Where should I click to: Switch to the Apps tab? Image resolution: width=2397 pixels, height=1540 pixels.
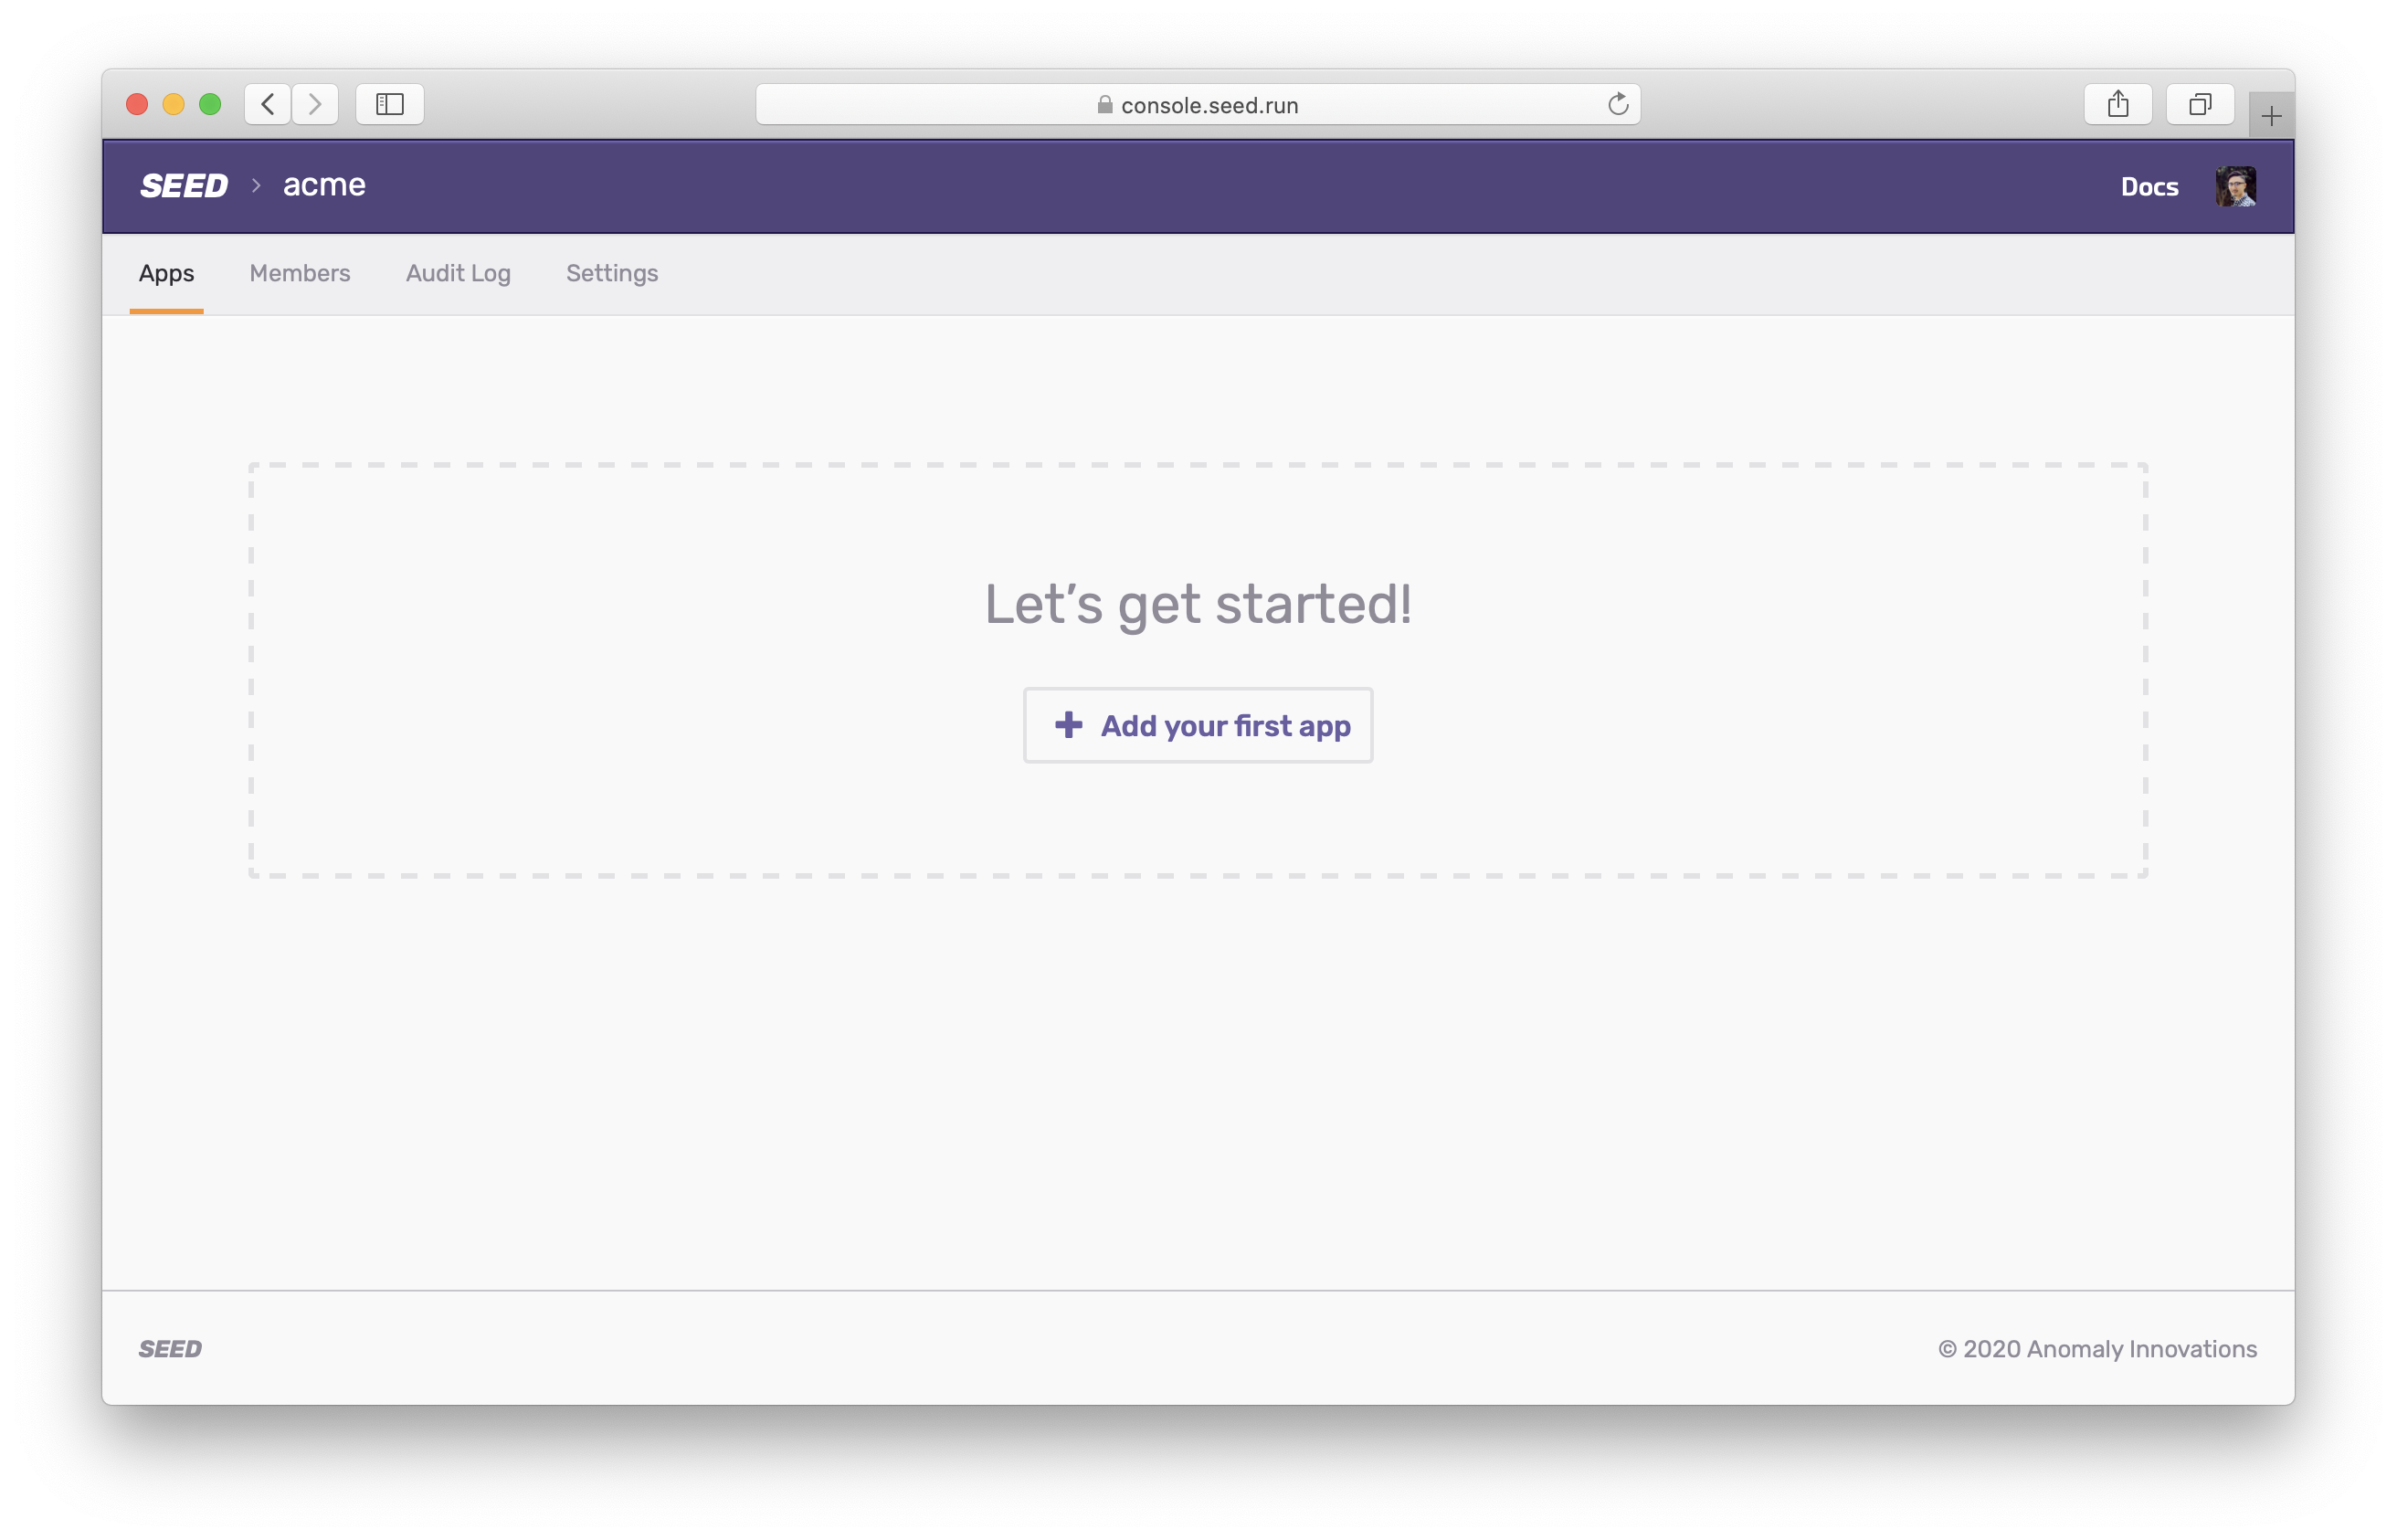tap(166, 273)
